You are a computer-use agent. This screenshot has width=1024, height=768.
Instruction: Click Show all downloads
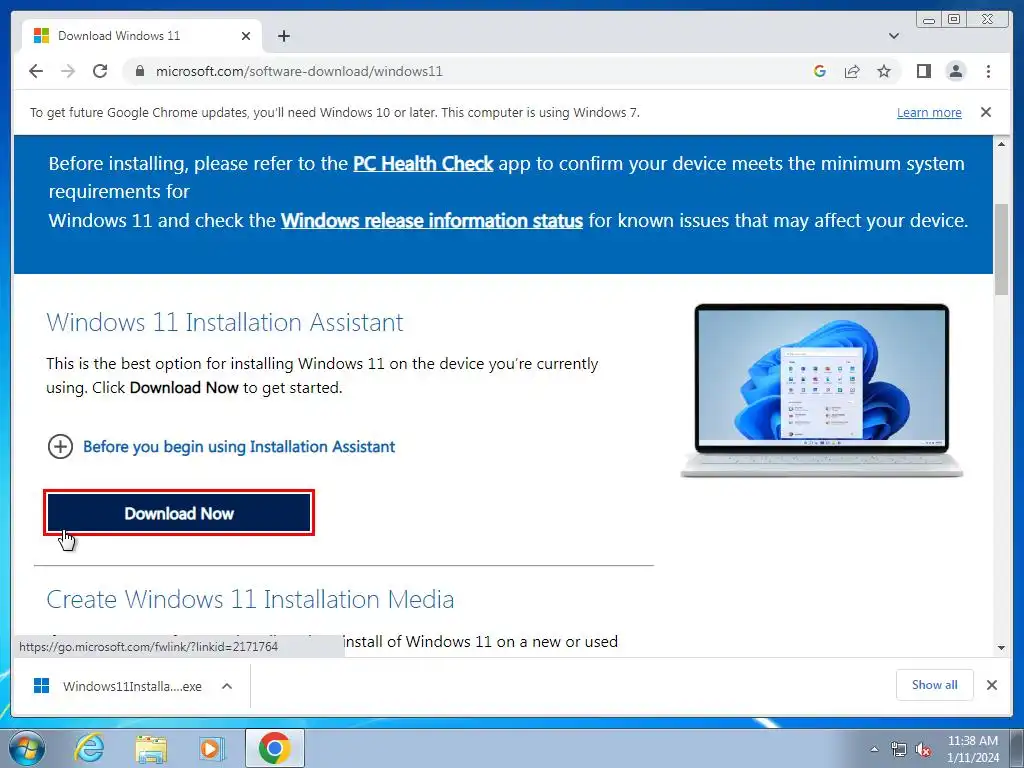click(935, 684)
